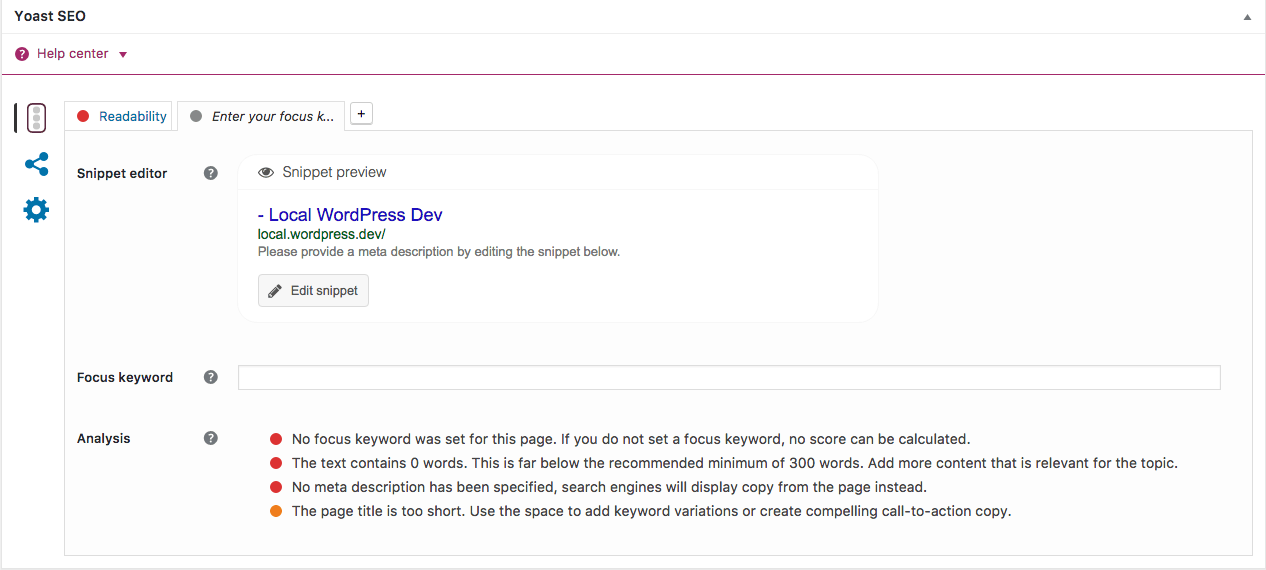The height and width of the screenshot is (570, 1266).
Task: Click the Snippet preview eye icon
Action: tap(266, 172)
